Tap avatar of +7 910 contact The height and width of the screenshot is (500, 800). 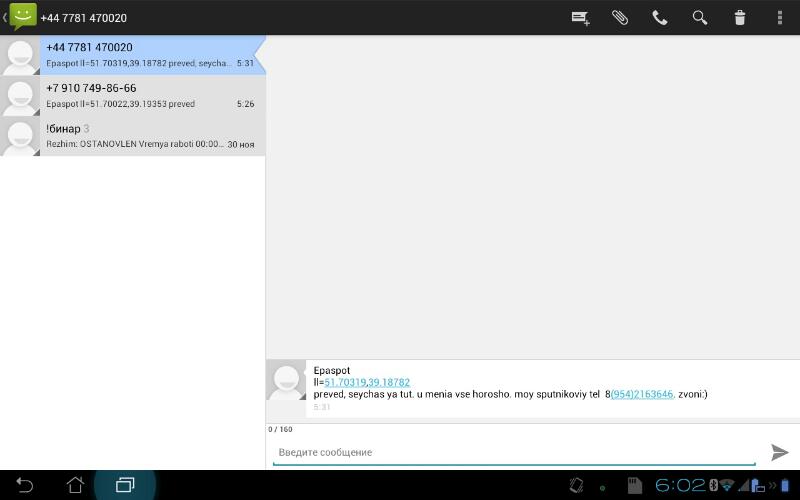pyautogui.click(x=21, y=97)
